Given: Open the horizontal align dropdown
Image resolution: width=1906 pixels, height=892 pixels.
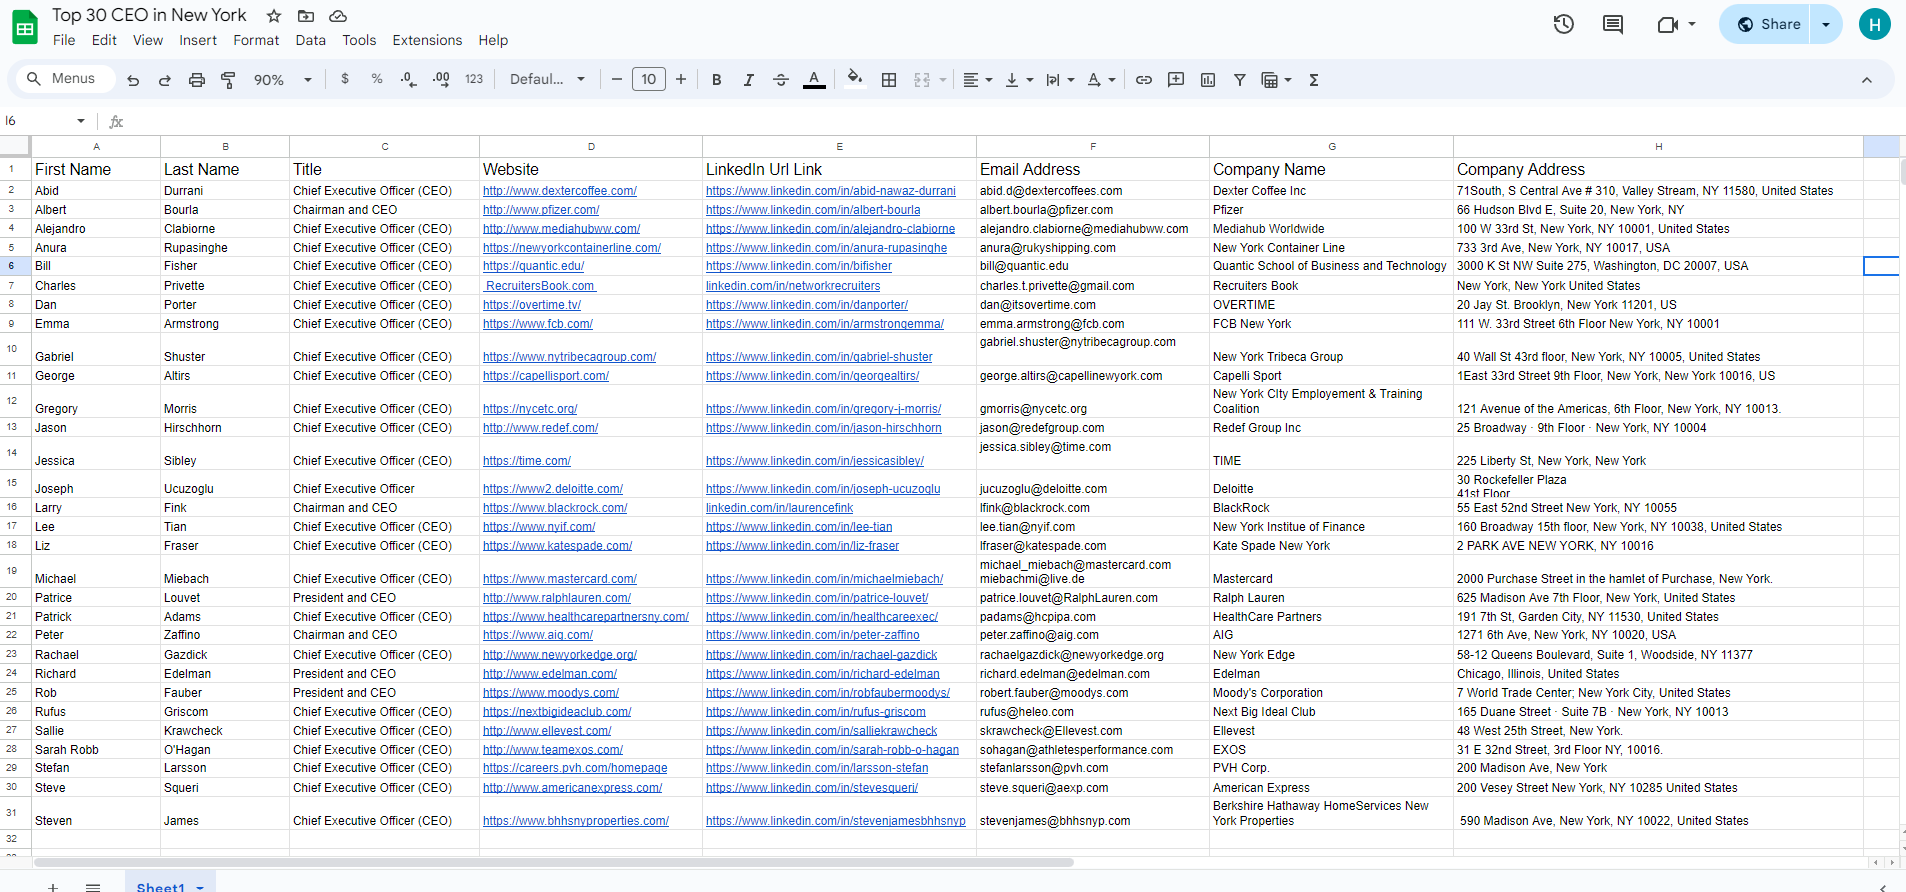Looking at the screenshot, I should 977,80.
